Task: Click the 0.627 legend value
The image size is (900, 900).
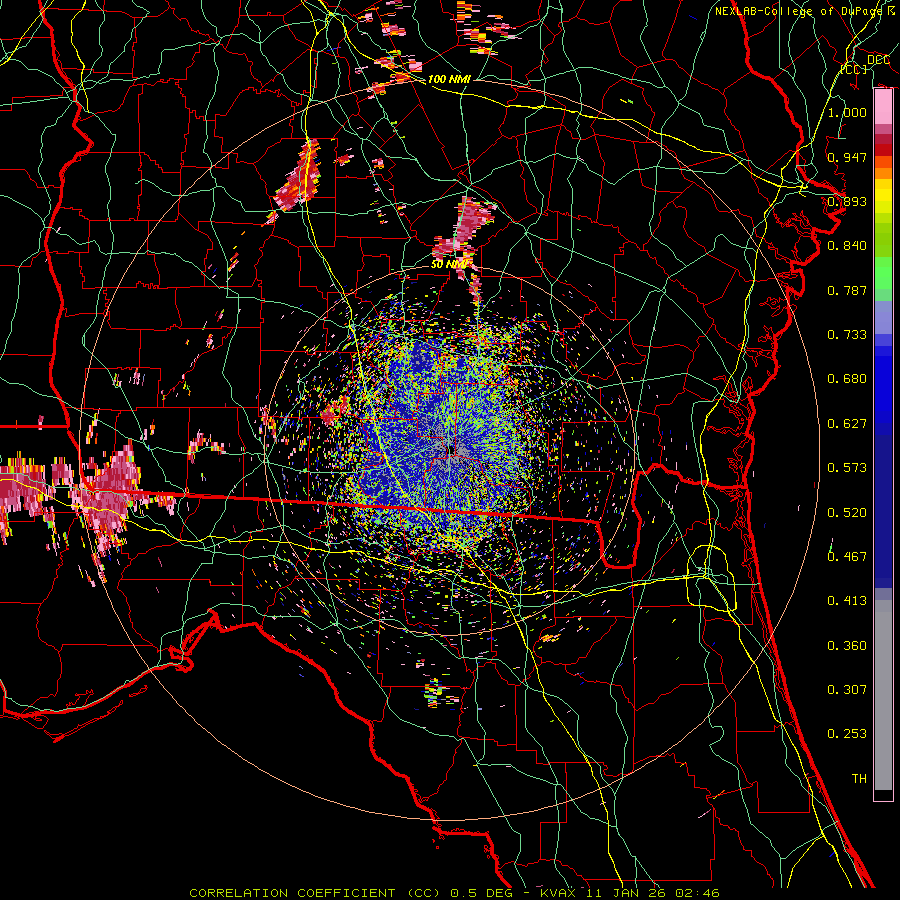Action: (847, 424)
